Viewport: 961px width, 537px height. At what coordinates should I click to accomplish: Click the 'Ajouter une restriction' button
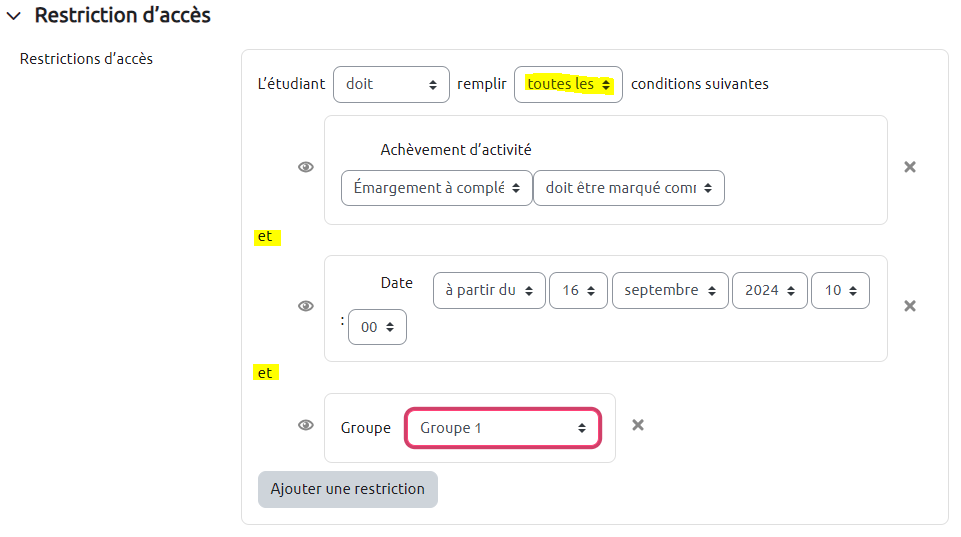(x=347, y=489)
